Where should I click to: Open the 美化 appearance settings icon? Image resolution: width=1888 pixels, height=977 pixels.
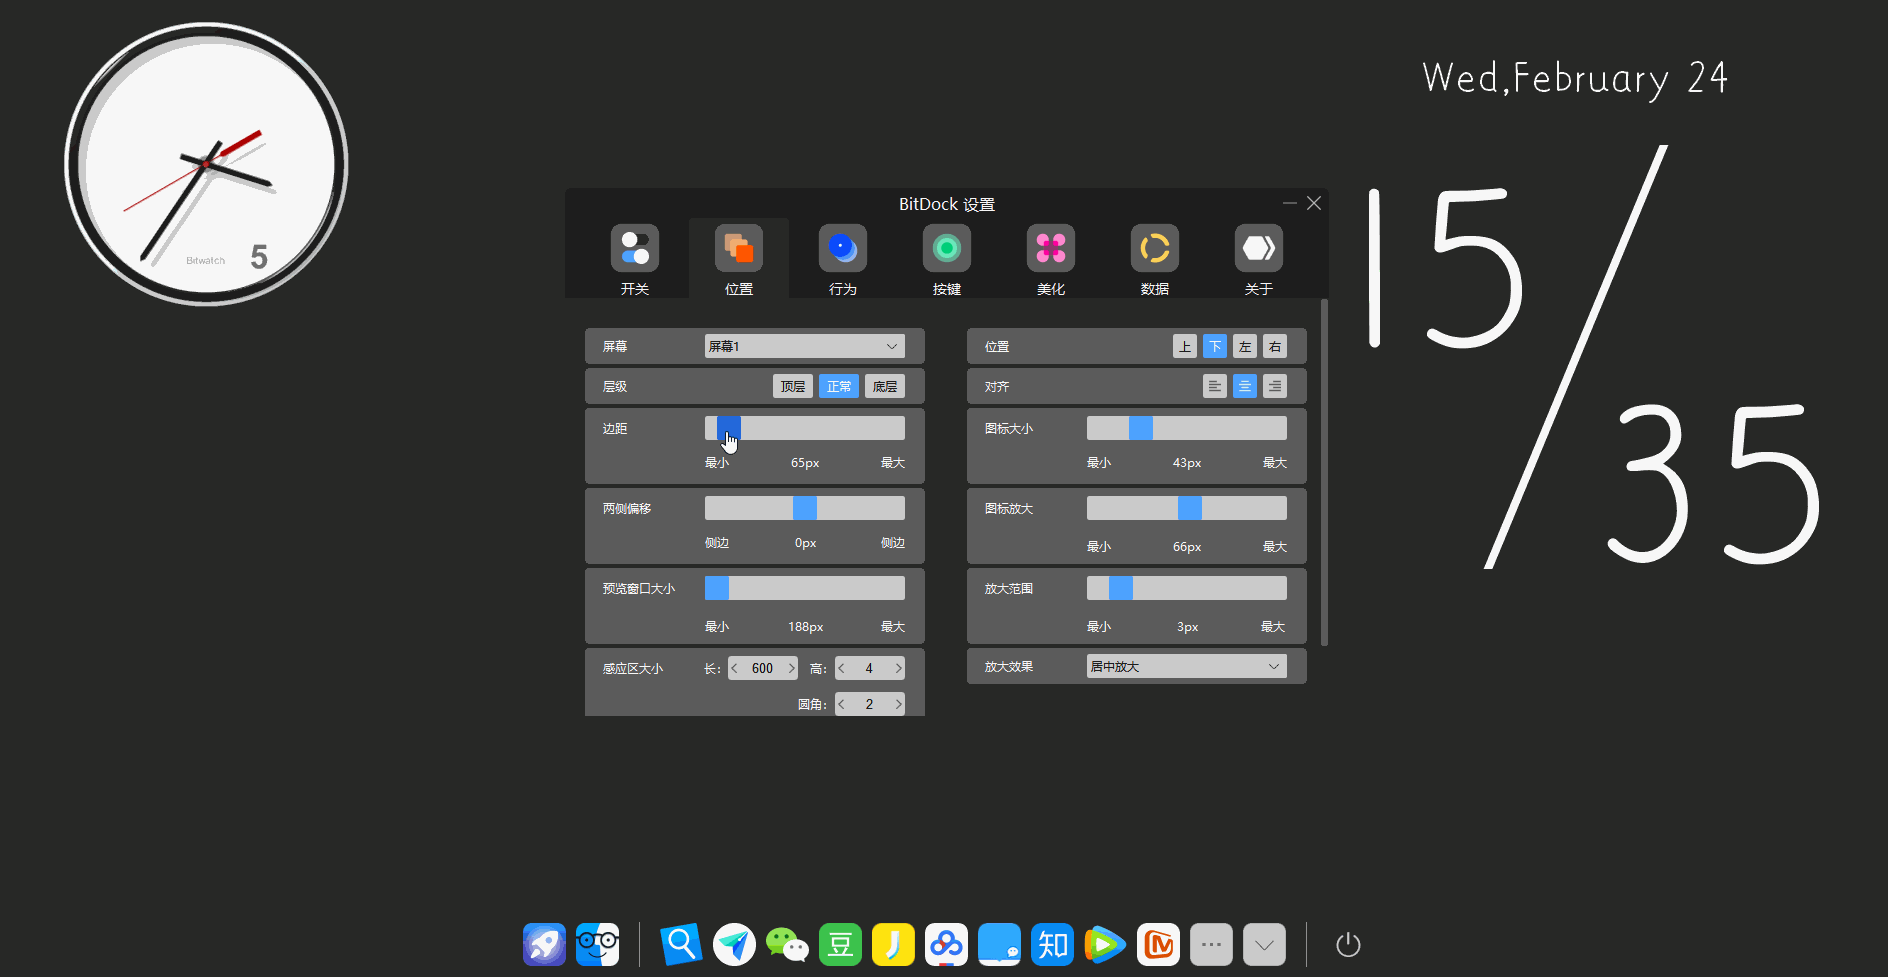pos(1051,248)
